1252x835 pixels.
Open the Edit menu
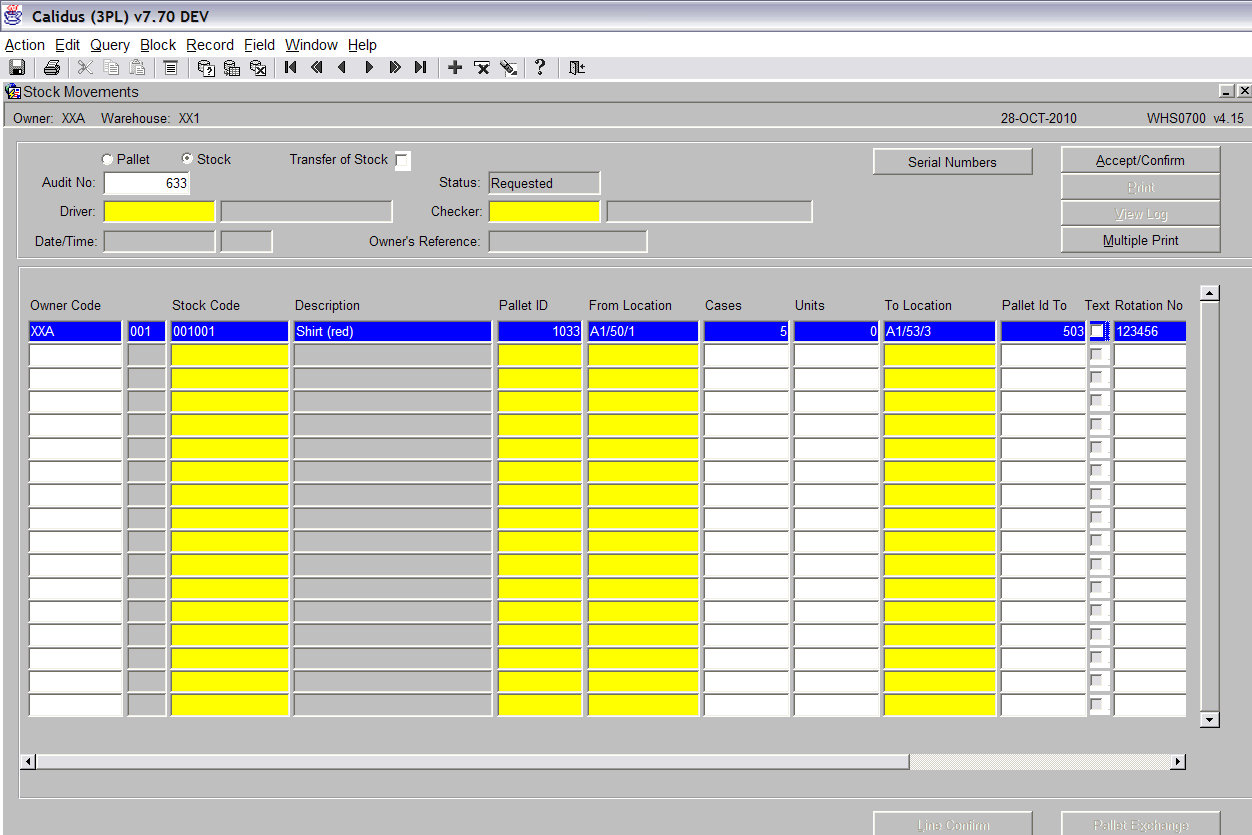[x=68, y=45]
